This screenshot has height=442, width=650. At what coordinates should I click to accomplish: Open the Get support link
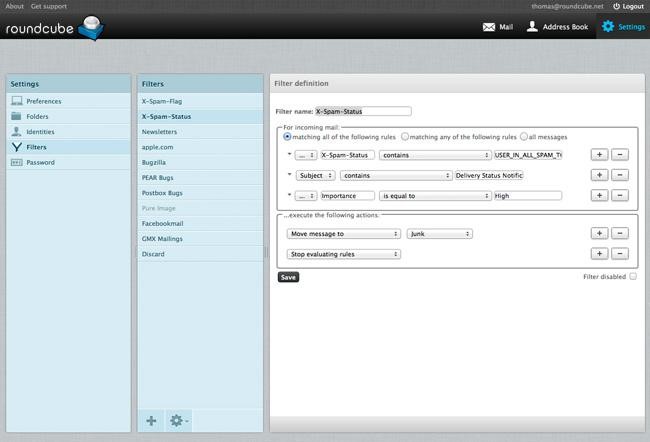click(49, 6)
